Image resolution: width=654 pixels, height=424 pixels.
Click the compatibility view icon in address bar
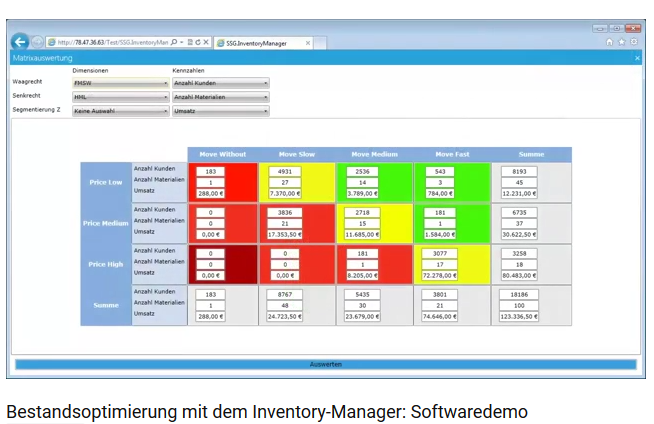point(190,43)
